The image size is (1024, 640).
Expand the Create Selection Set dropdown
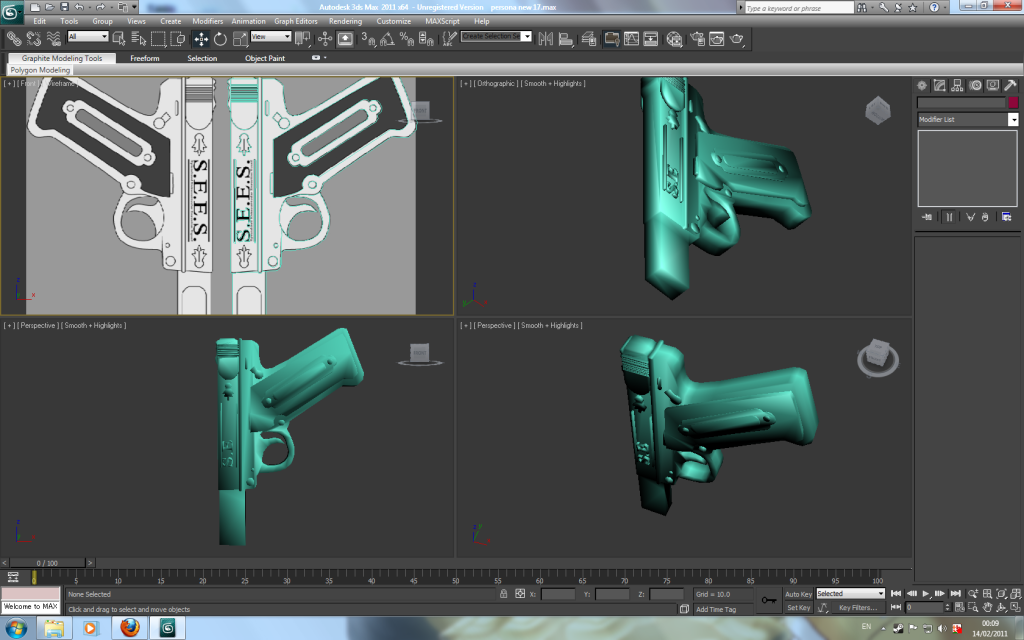527,37
